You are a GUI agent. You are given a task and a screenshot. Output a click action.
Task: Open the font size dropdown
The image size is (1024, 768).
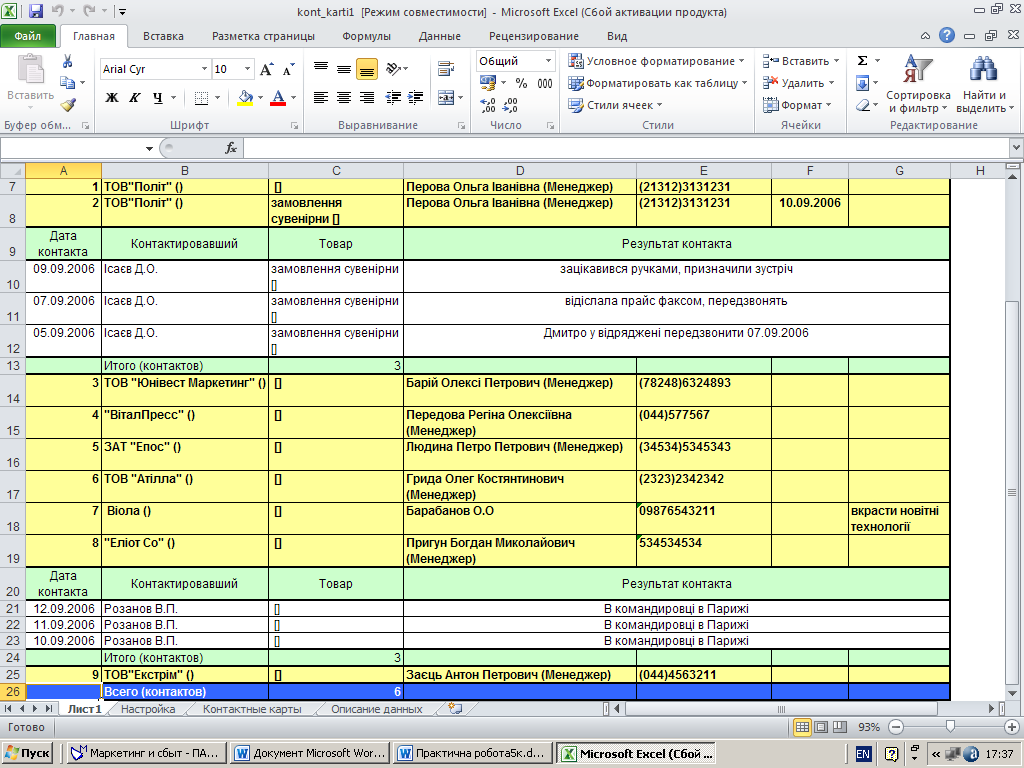click(248, 69)
